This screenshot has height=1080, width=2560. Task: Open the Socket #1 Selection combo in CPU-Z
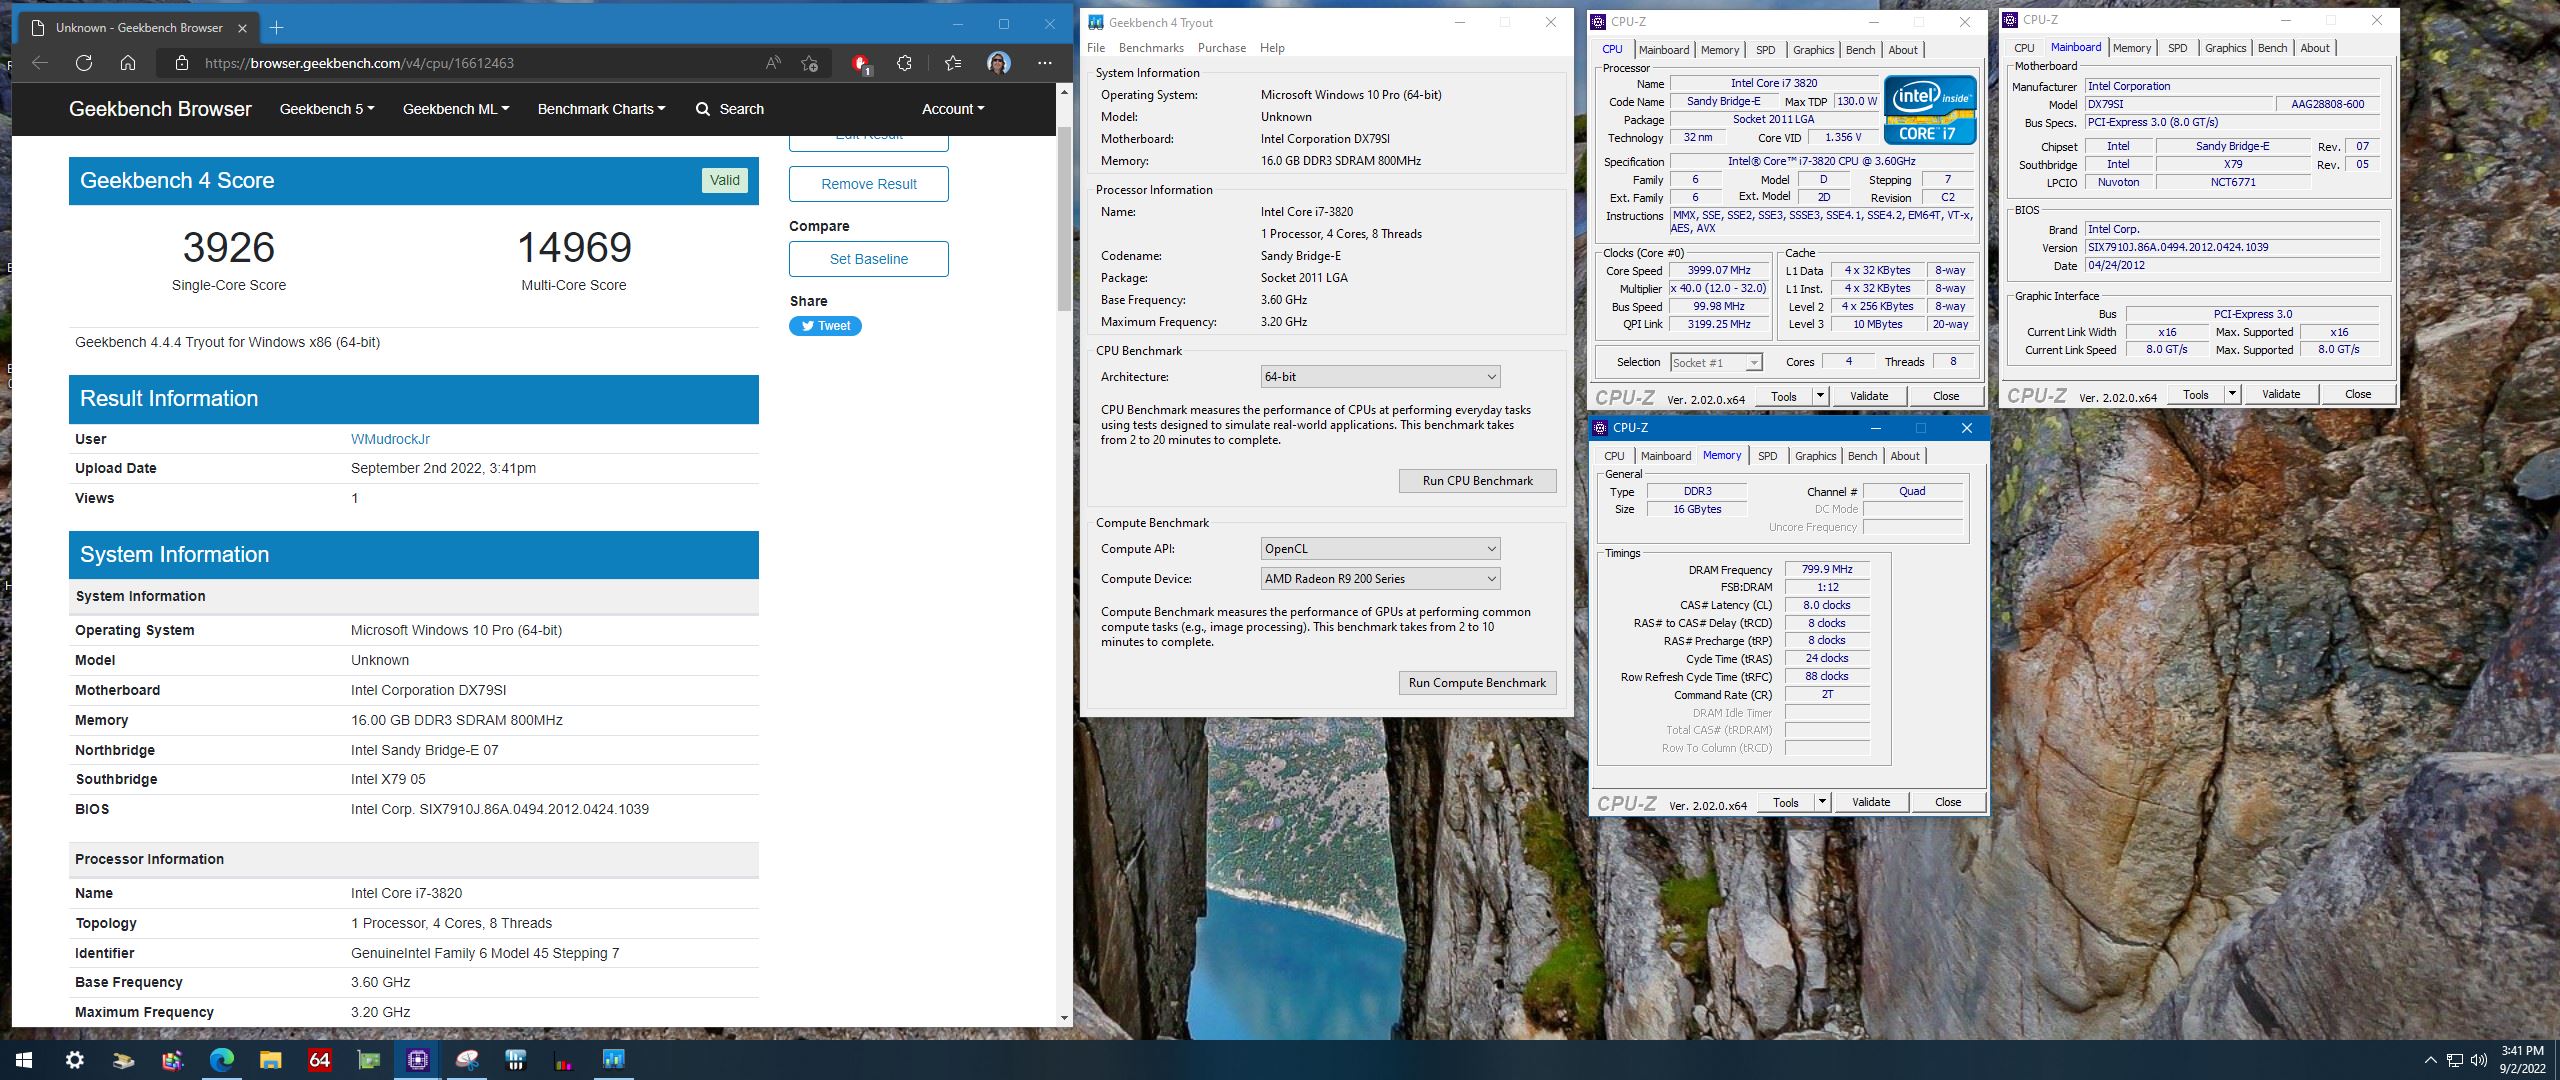click(x=1716, y=363)
